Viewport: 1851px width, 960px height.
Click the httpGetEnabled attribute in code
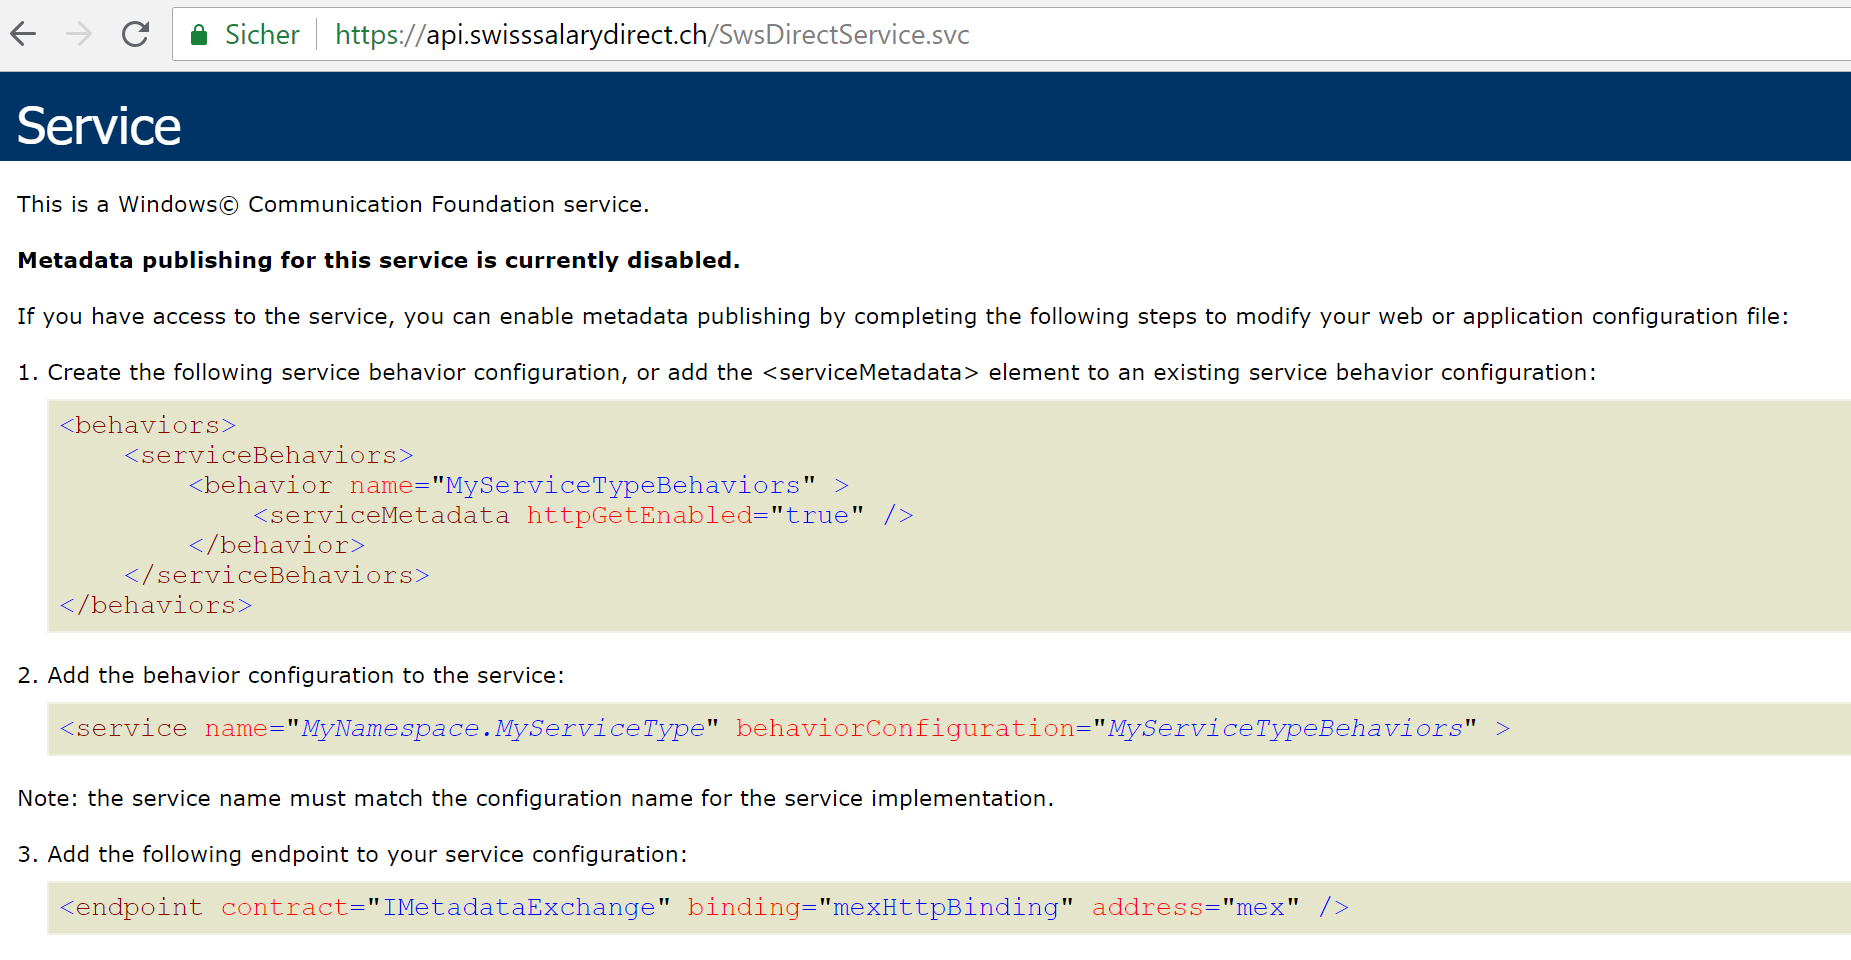[x=639, y=515]
